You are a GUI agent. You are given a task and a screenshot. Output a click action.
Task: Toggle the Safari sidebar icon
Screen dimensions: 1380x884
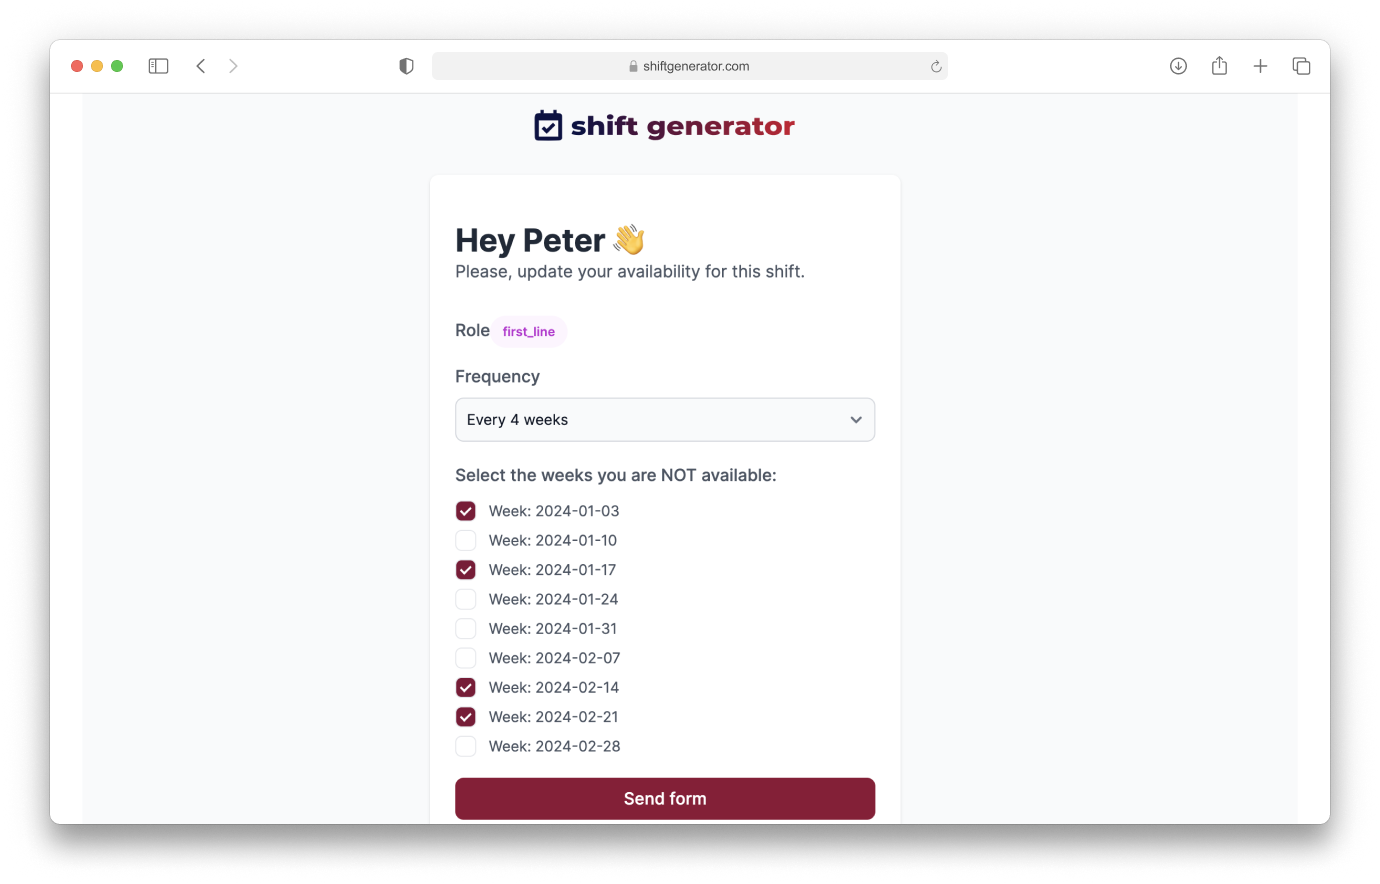(158, 66)
